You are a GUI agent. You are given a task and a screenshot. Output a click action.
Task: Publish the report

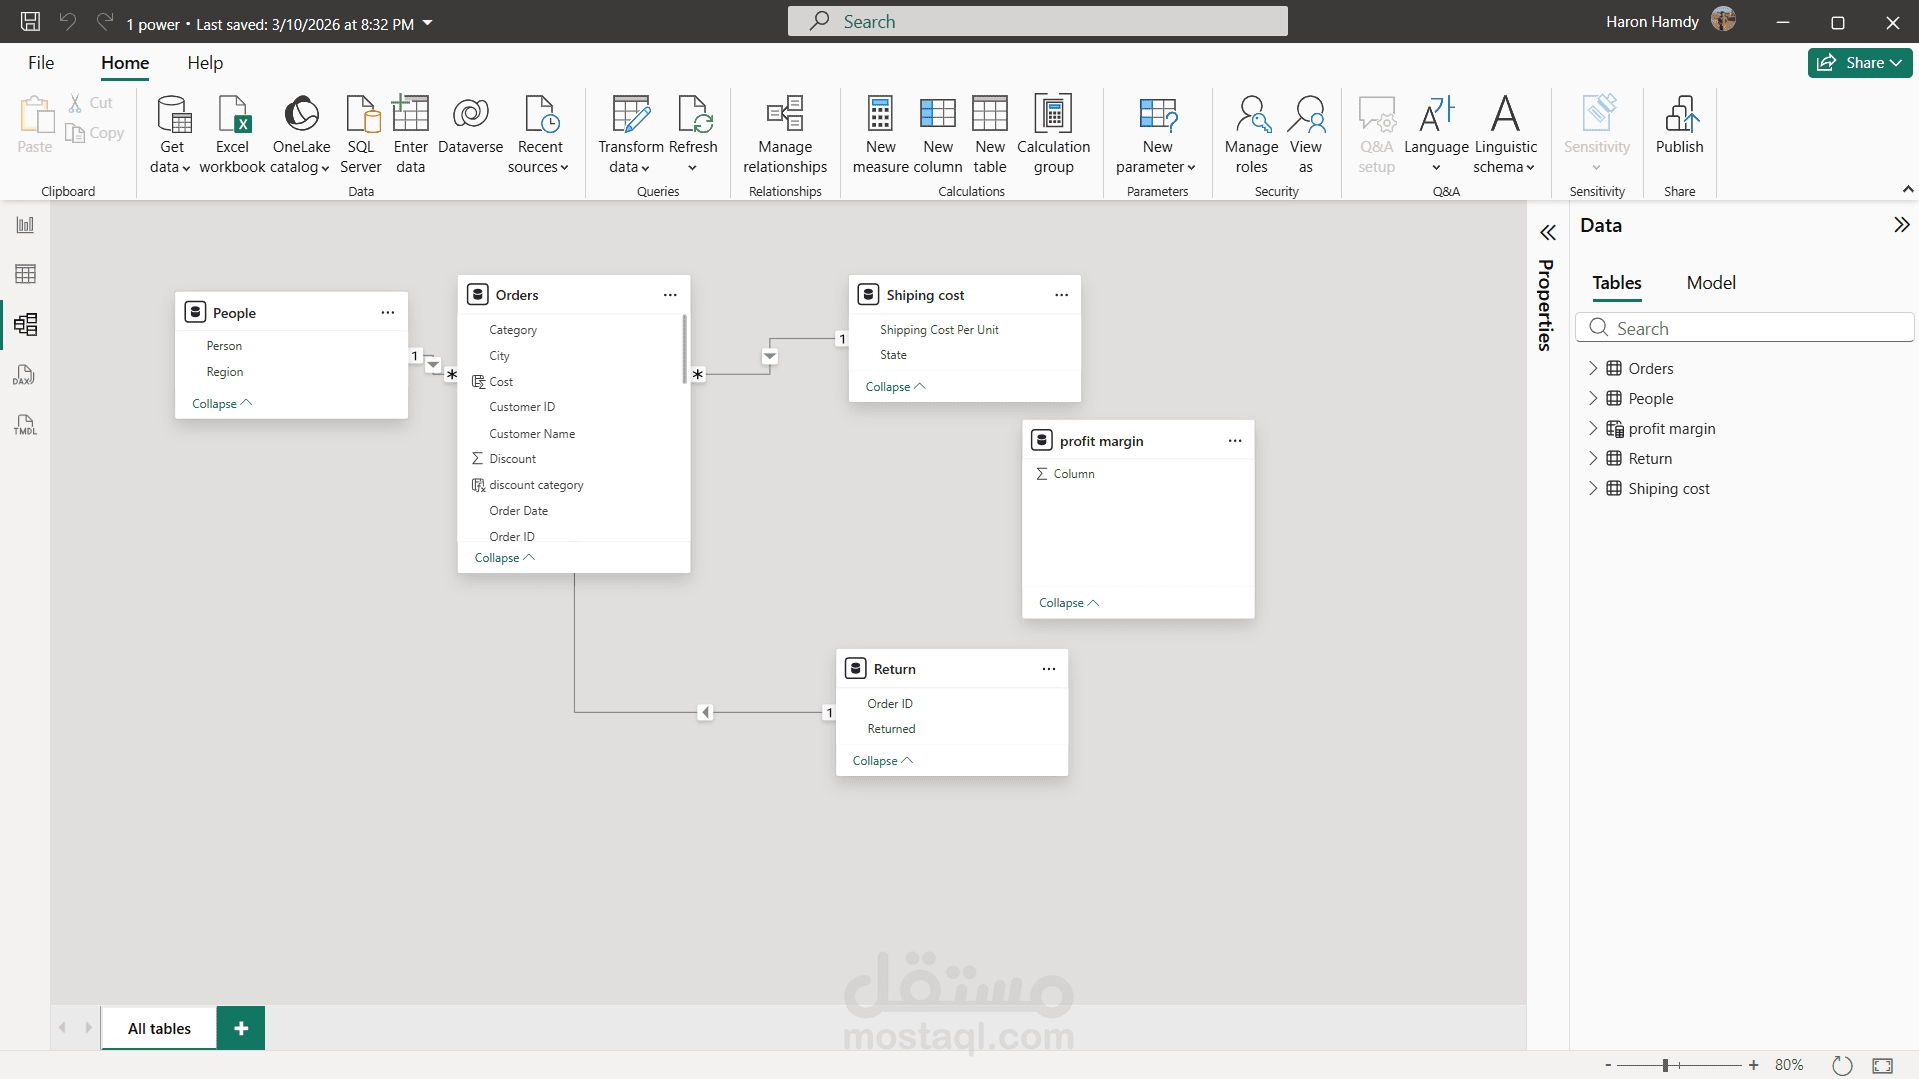1679,125
